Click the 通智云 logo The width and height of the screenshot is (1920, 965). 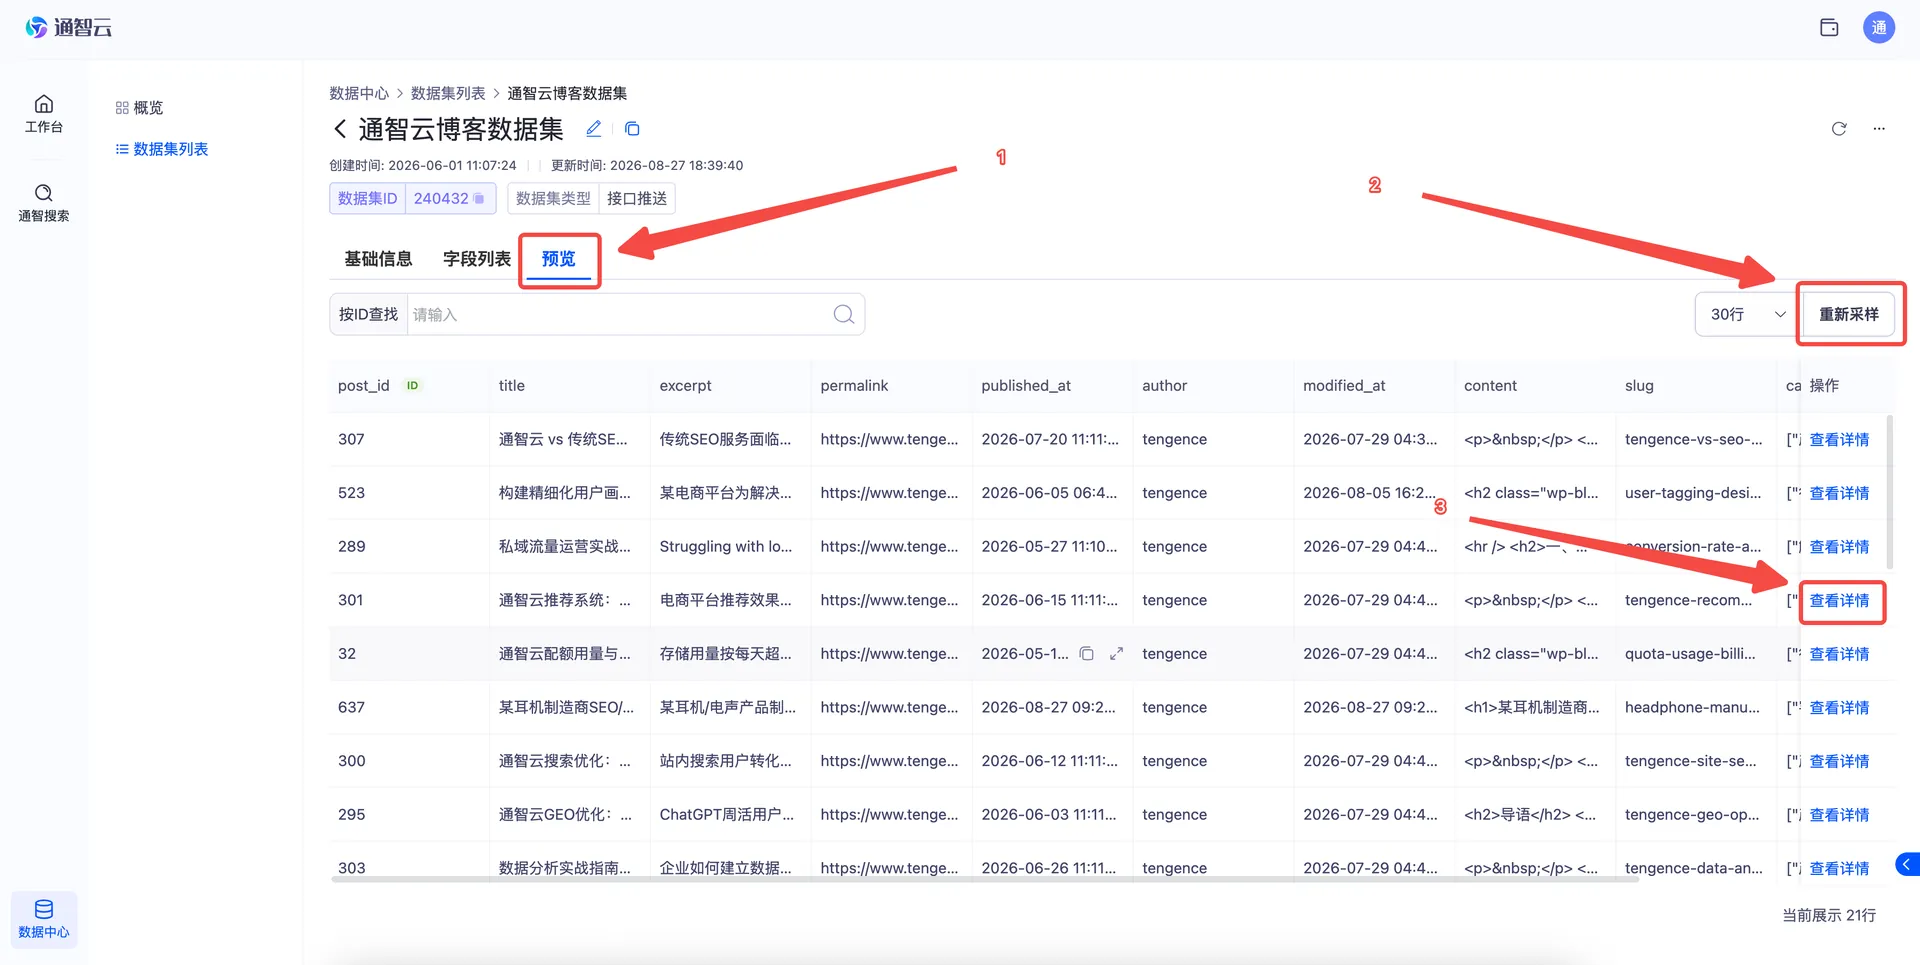tap(68, 28)
